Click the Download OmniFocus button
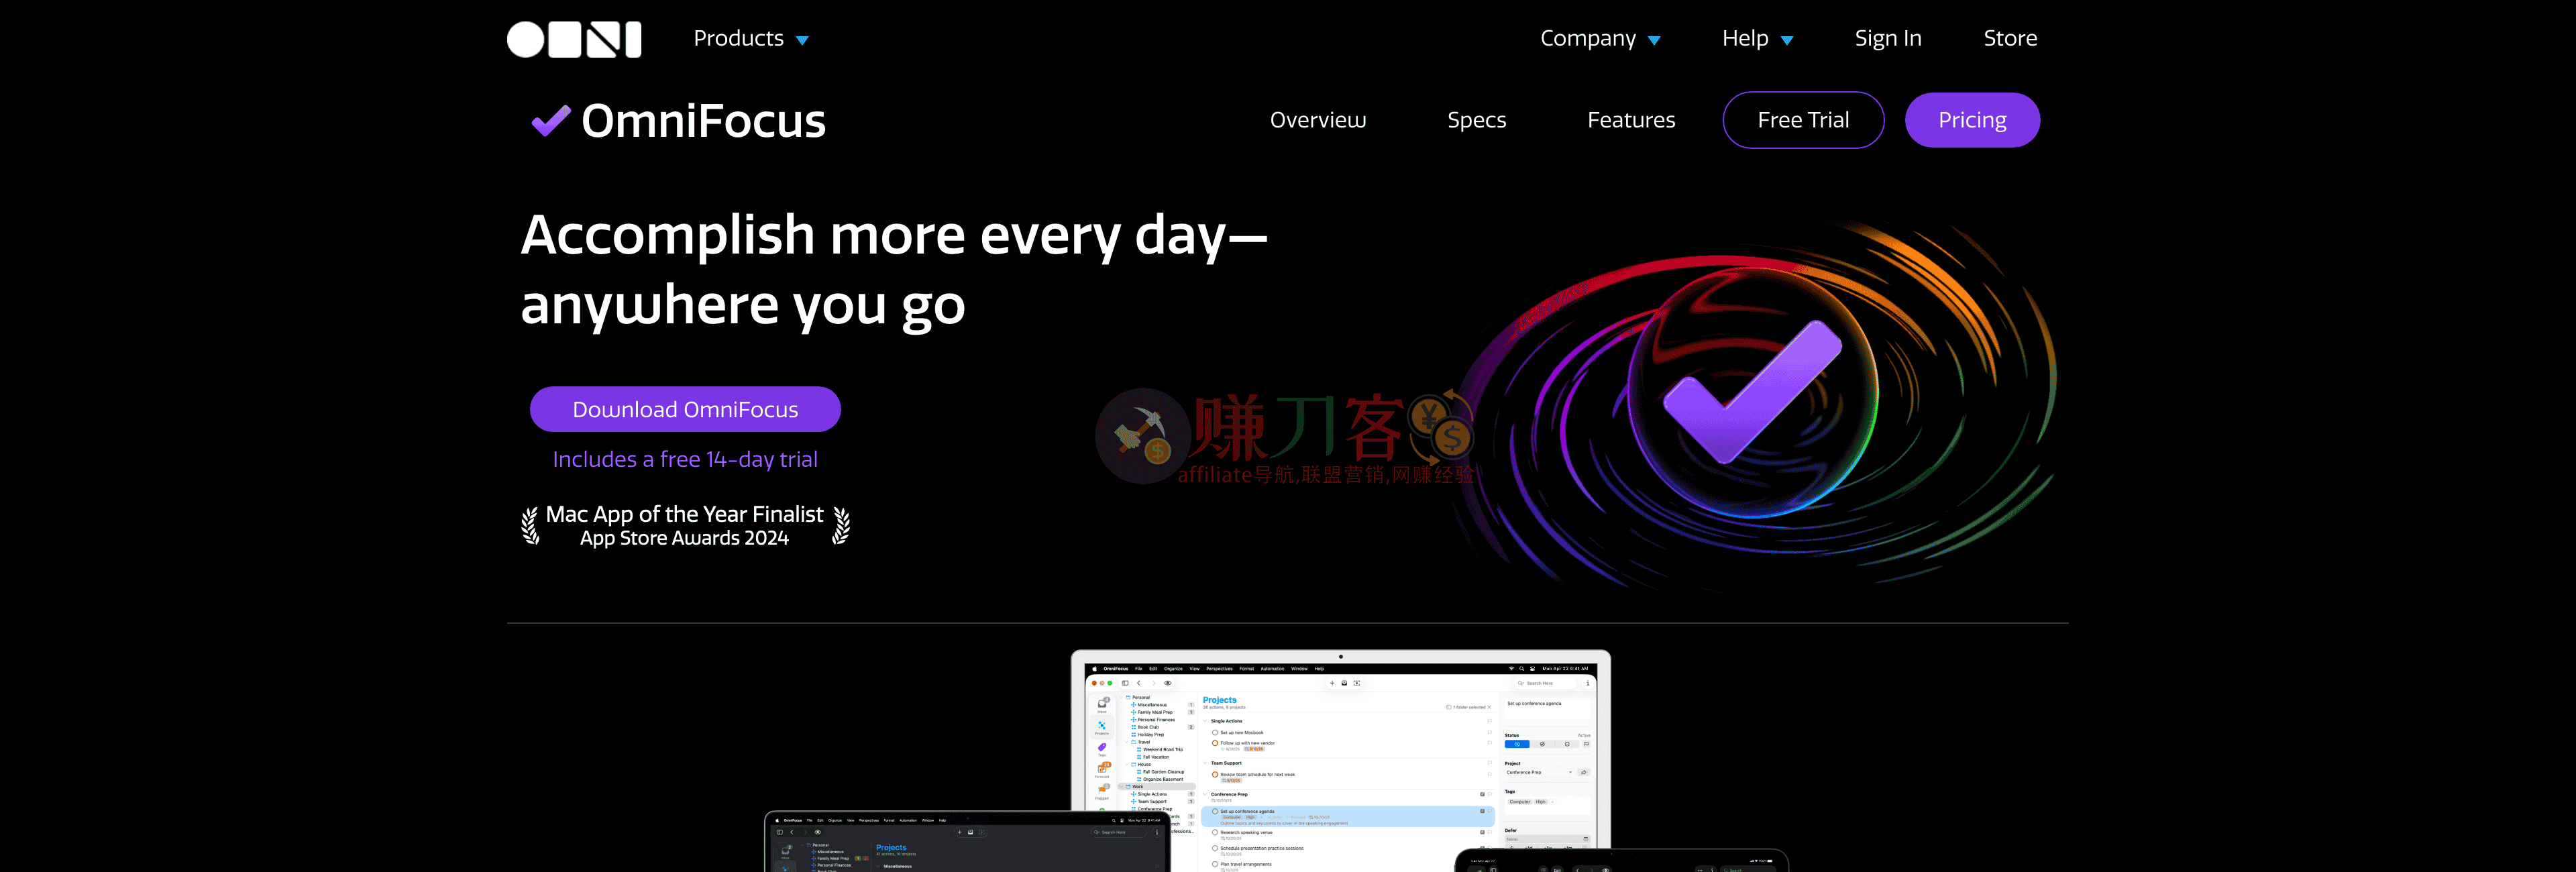The image size is (2576, 872). pyautogui.click(x=685, y=408)
